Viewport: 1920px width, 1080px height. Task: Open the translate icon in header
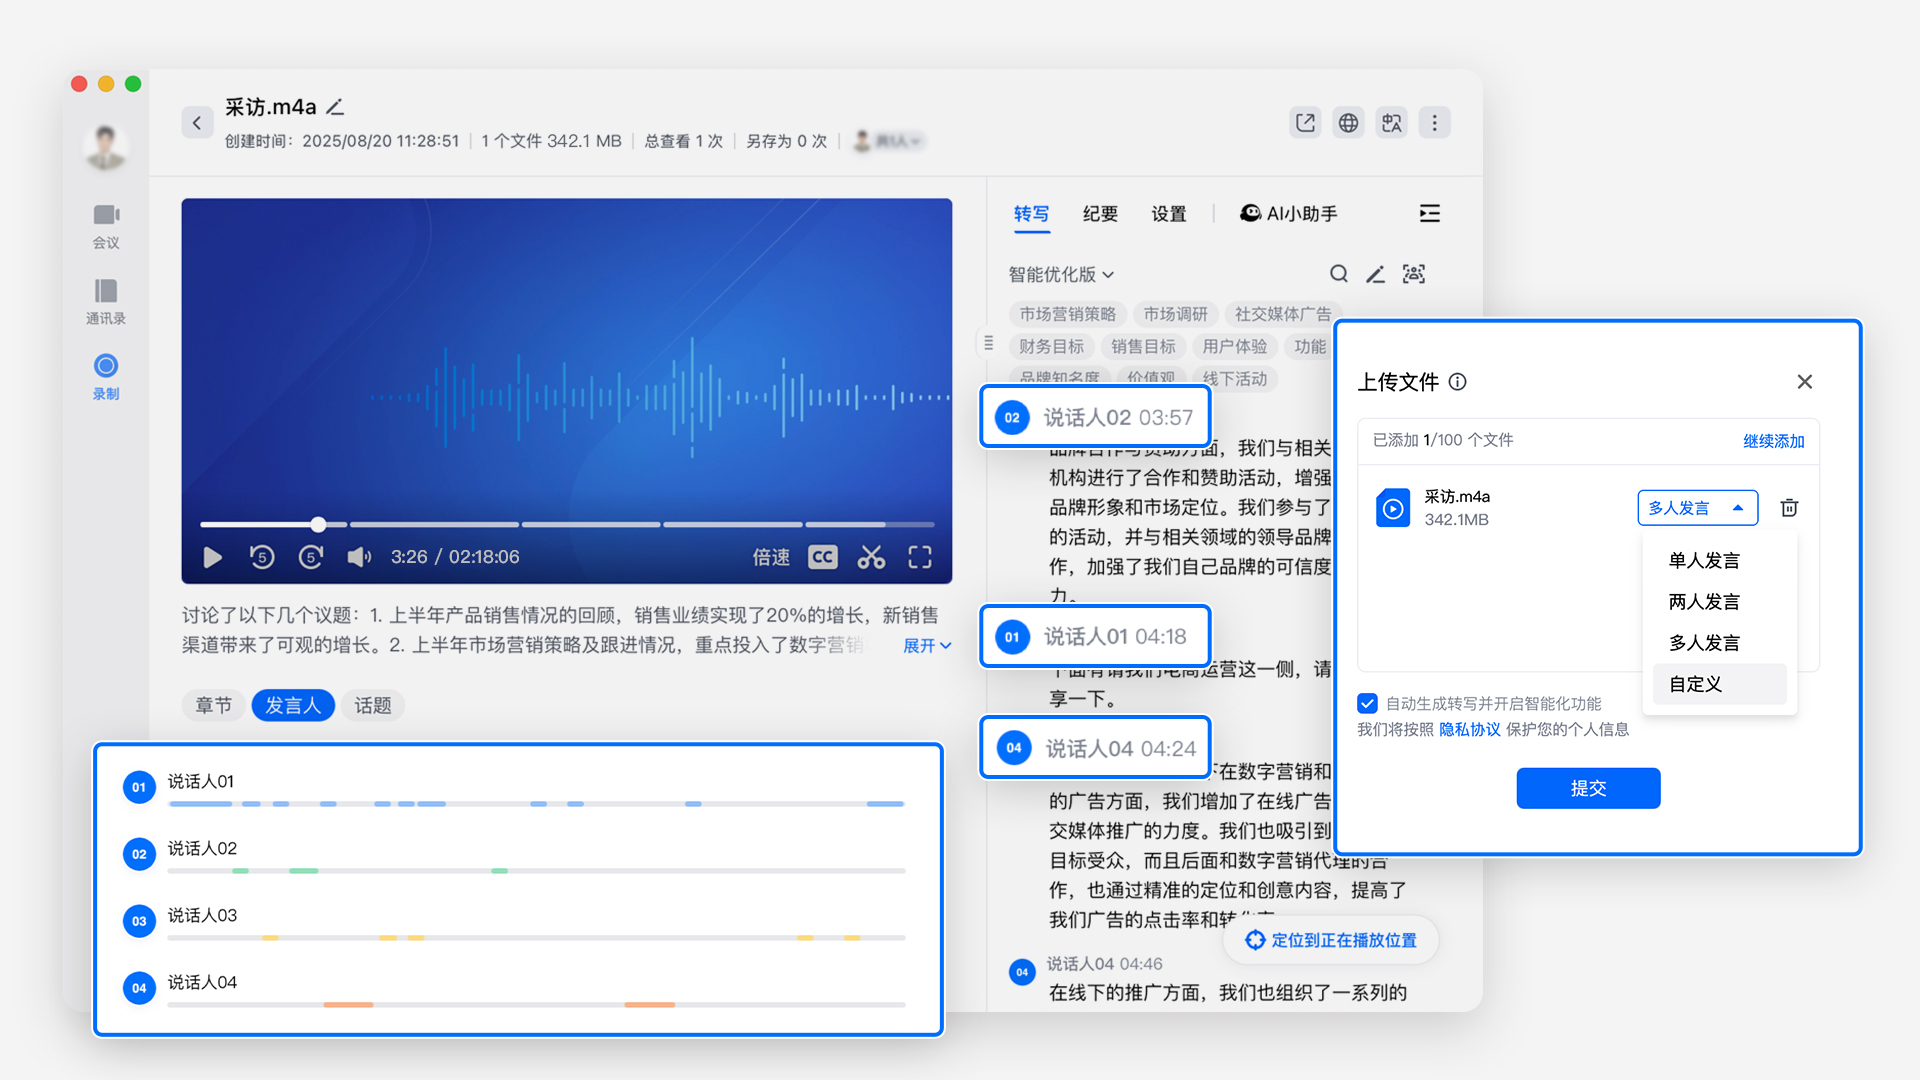1391,123
